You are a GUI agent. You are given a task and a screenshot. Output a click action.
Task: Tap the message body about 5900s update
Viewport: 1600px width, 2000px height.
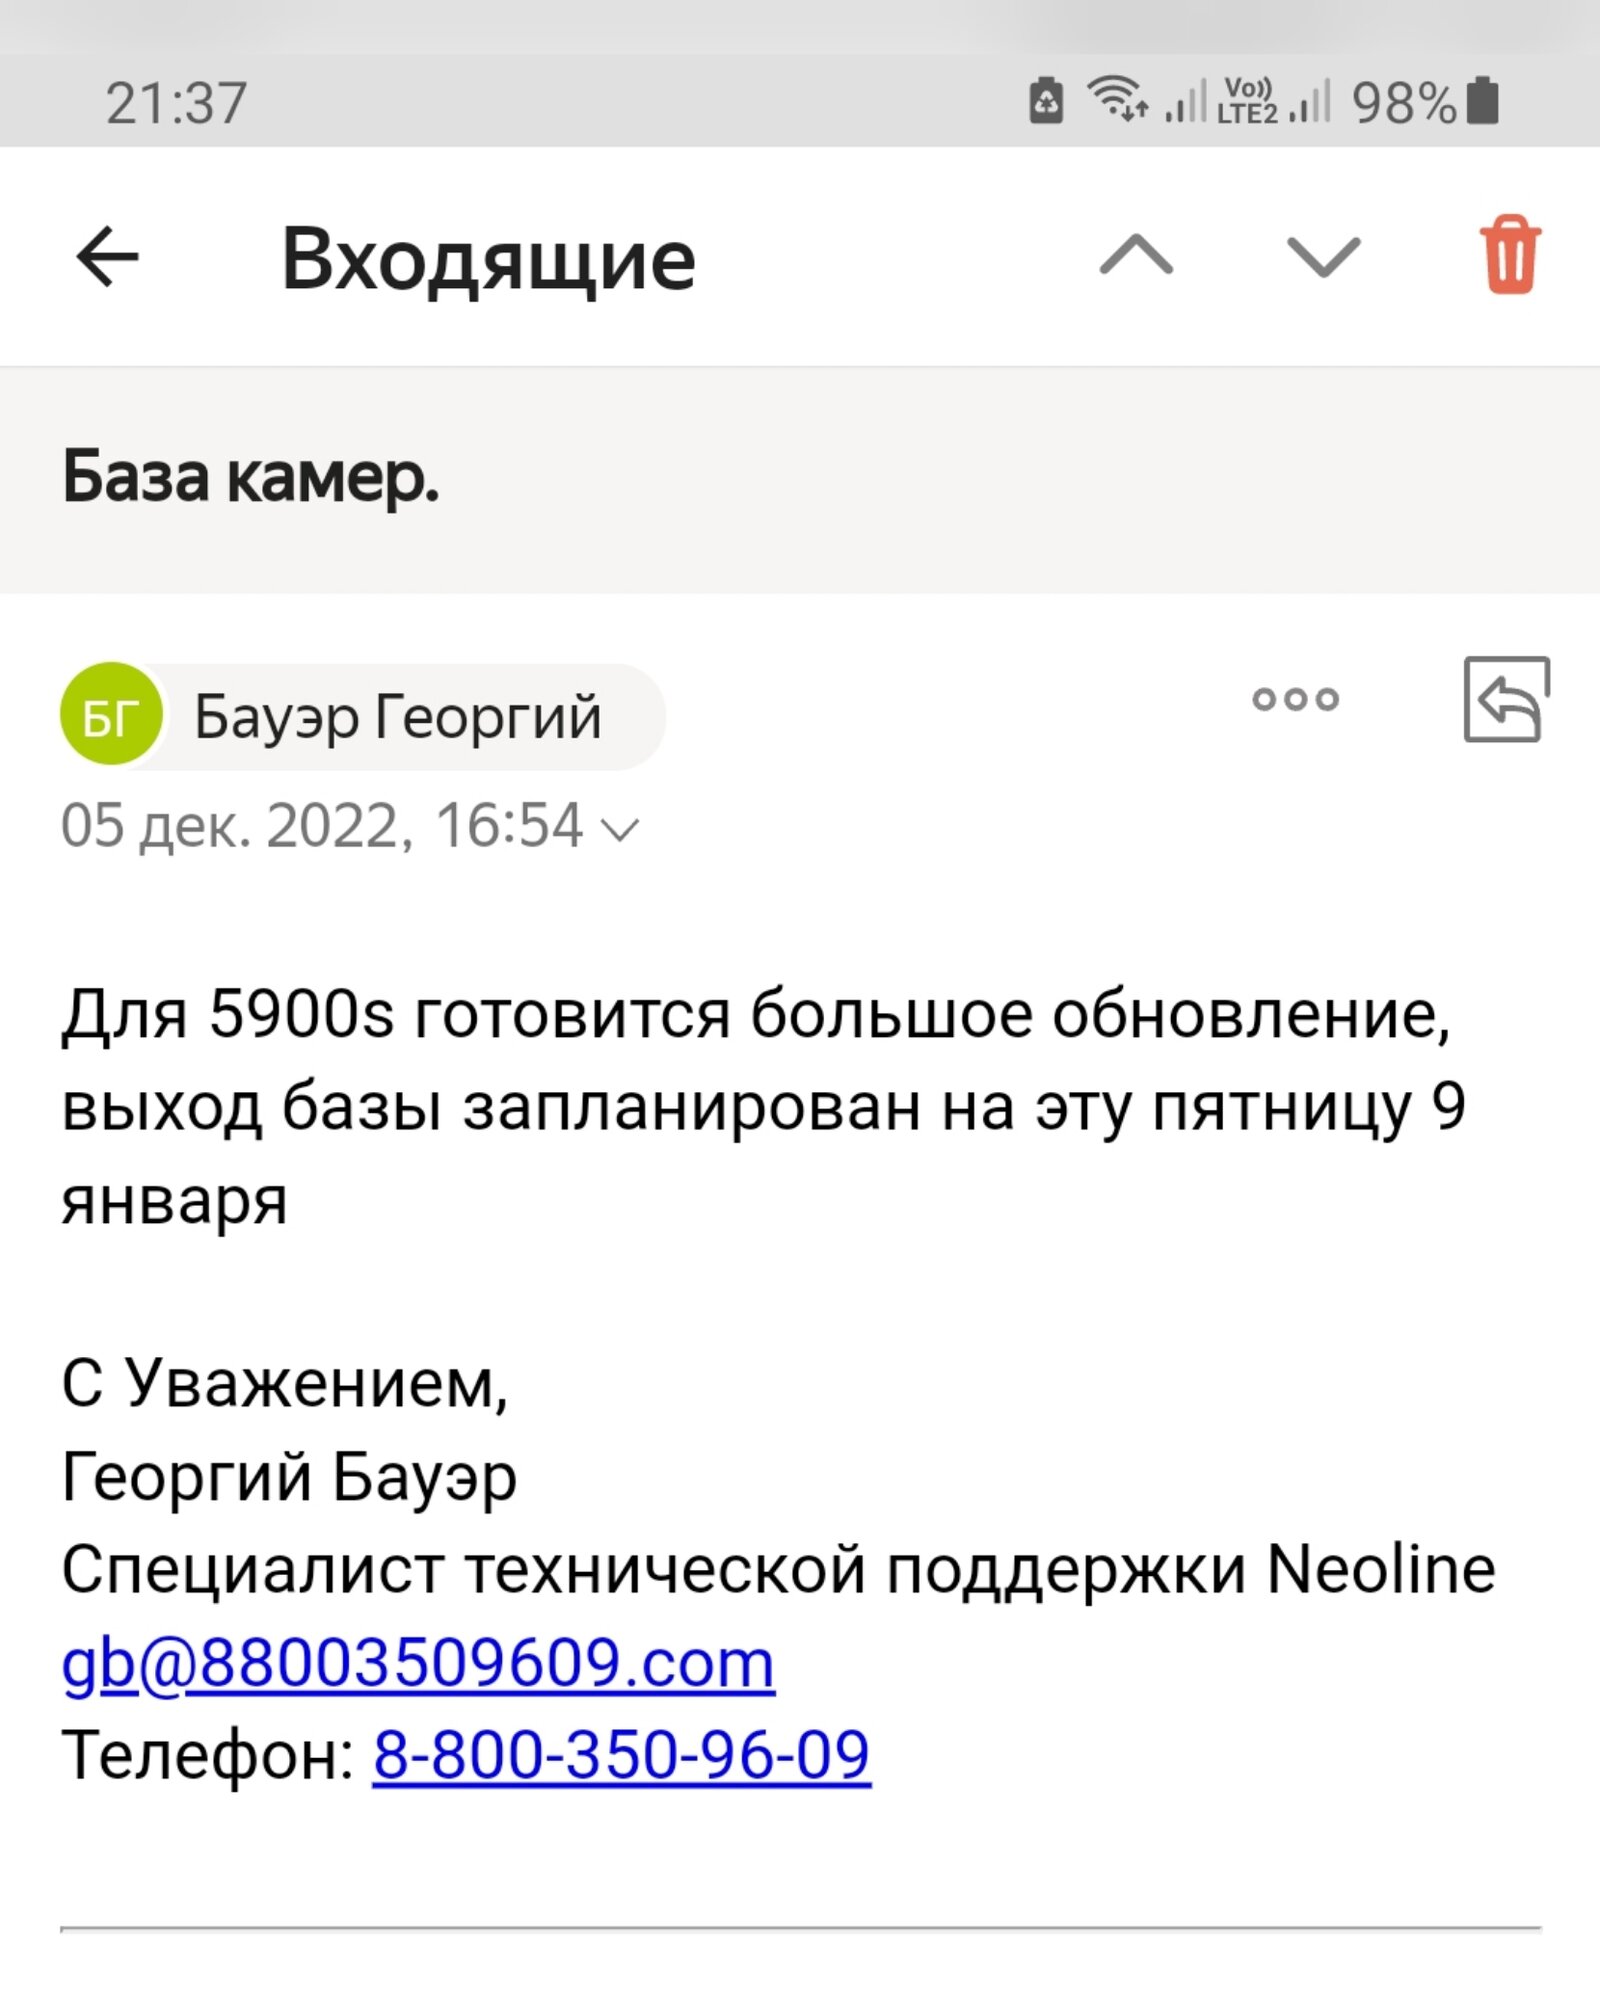760,1105
